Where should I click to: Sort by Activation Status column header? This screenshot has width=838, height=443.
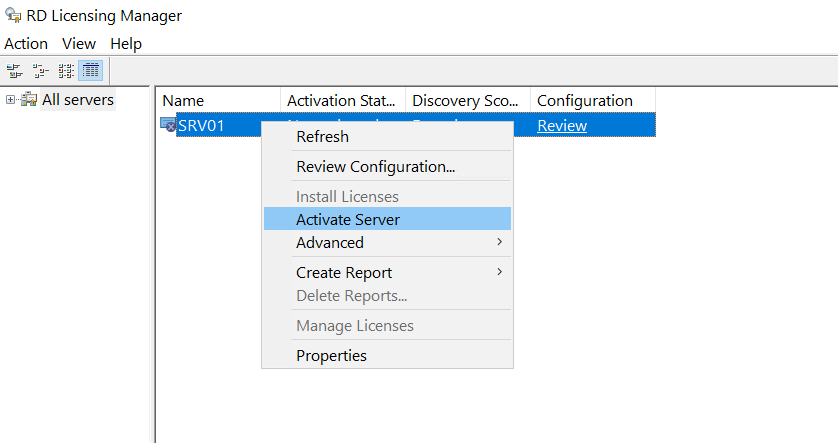point(343,100)
